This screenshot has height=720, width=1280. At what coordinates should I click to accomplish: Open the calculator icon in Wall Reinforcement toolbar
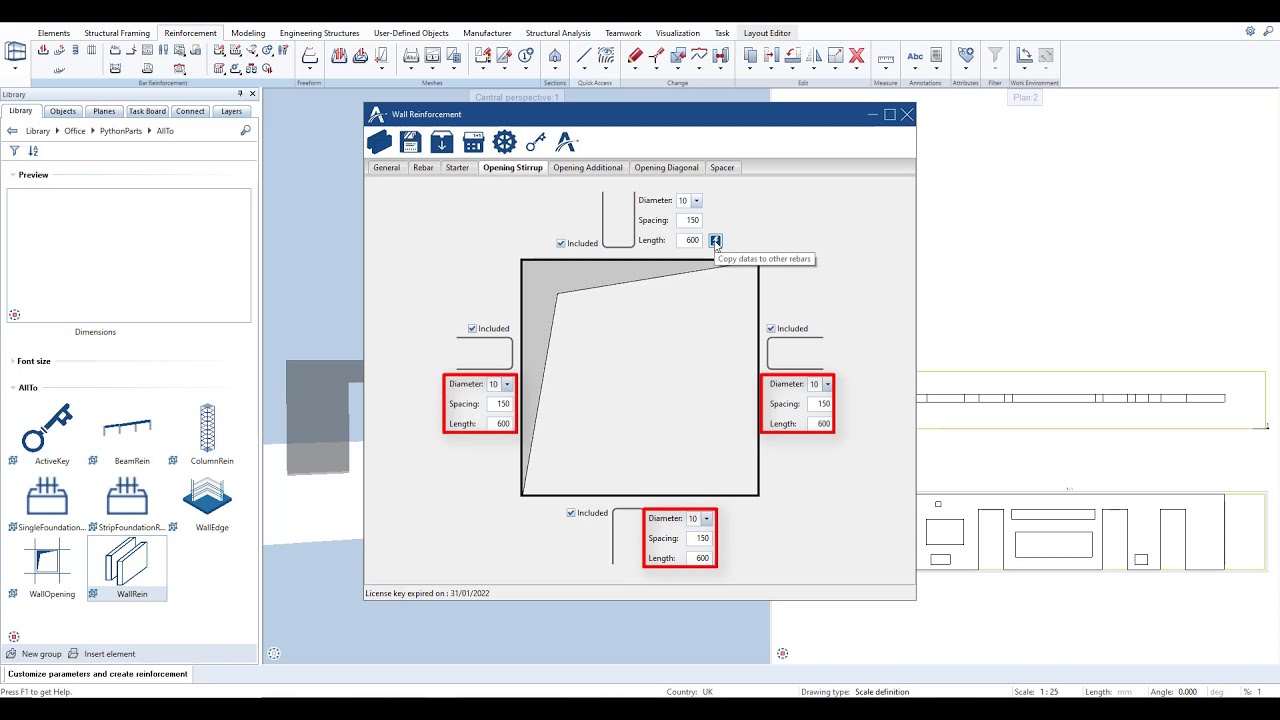[473, 142]
